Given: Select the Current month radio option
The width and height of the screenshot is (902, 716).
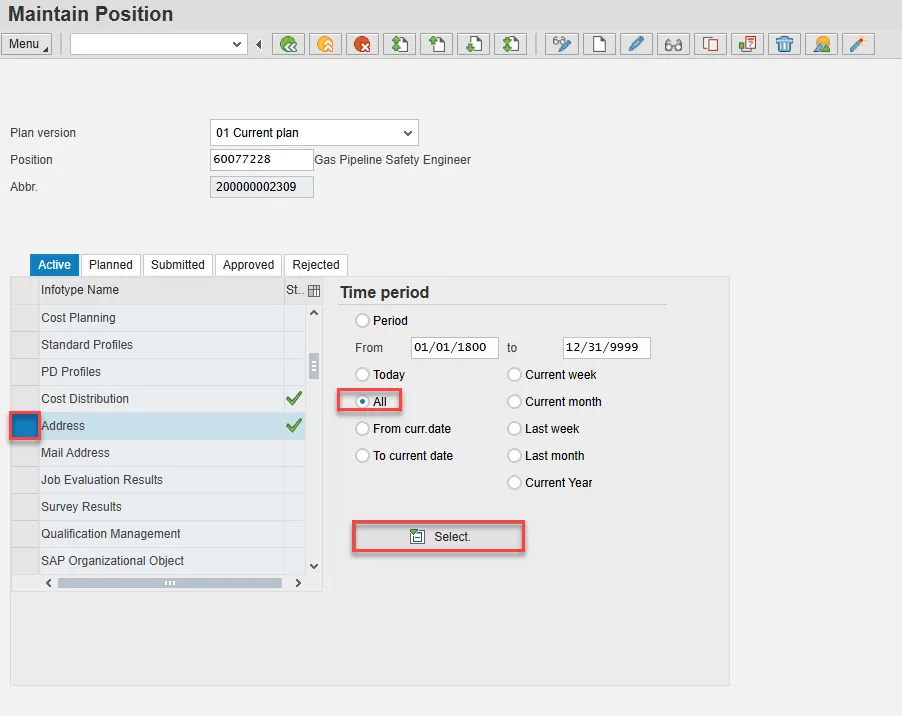Looking at the screenshot, I should click(515, 402).
